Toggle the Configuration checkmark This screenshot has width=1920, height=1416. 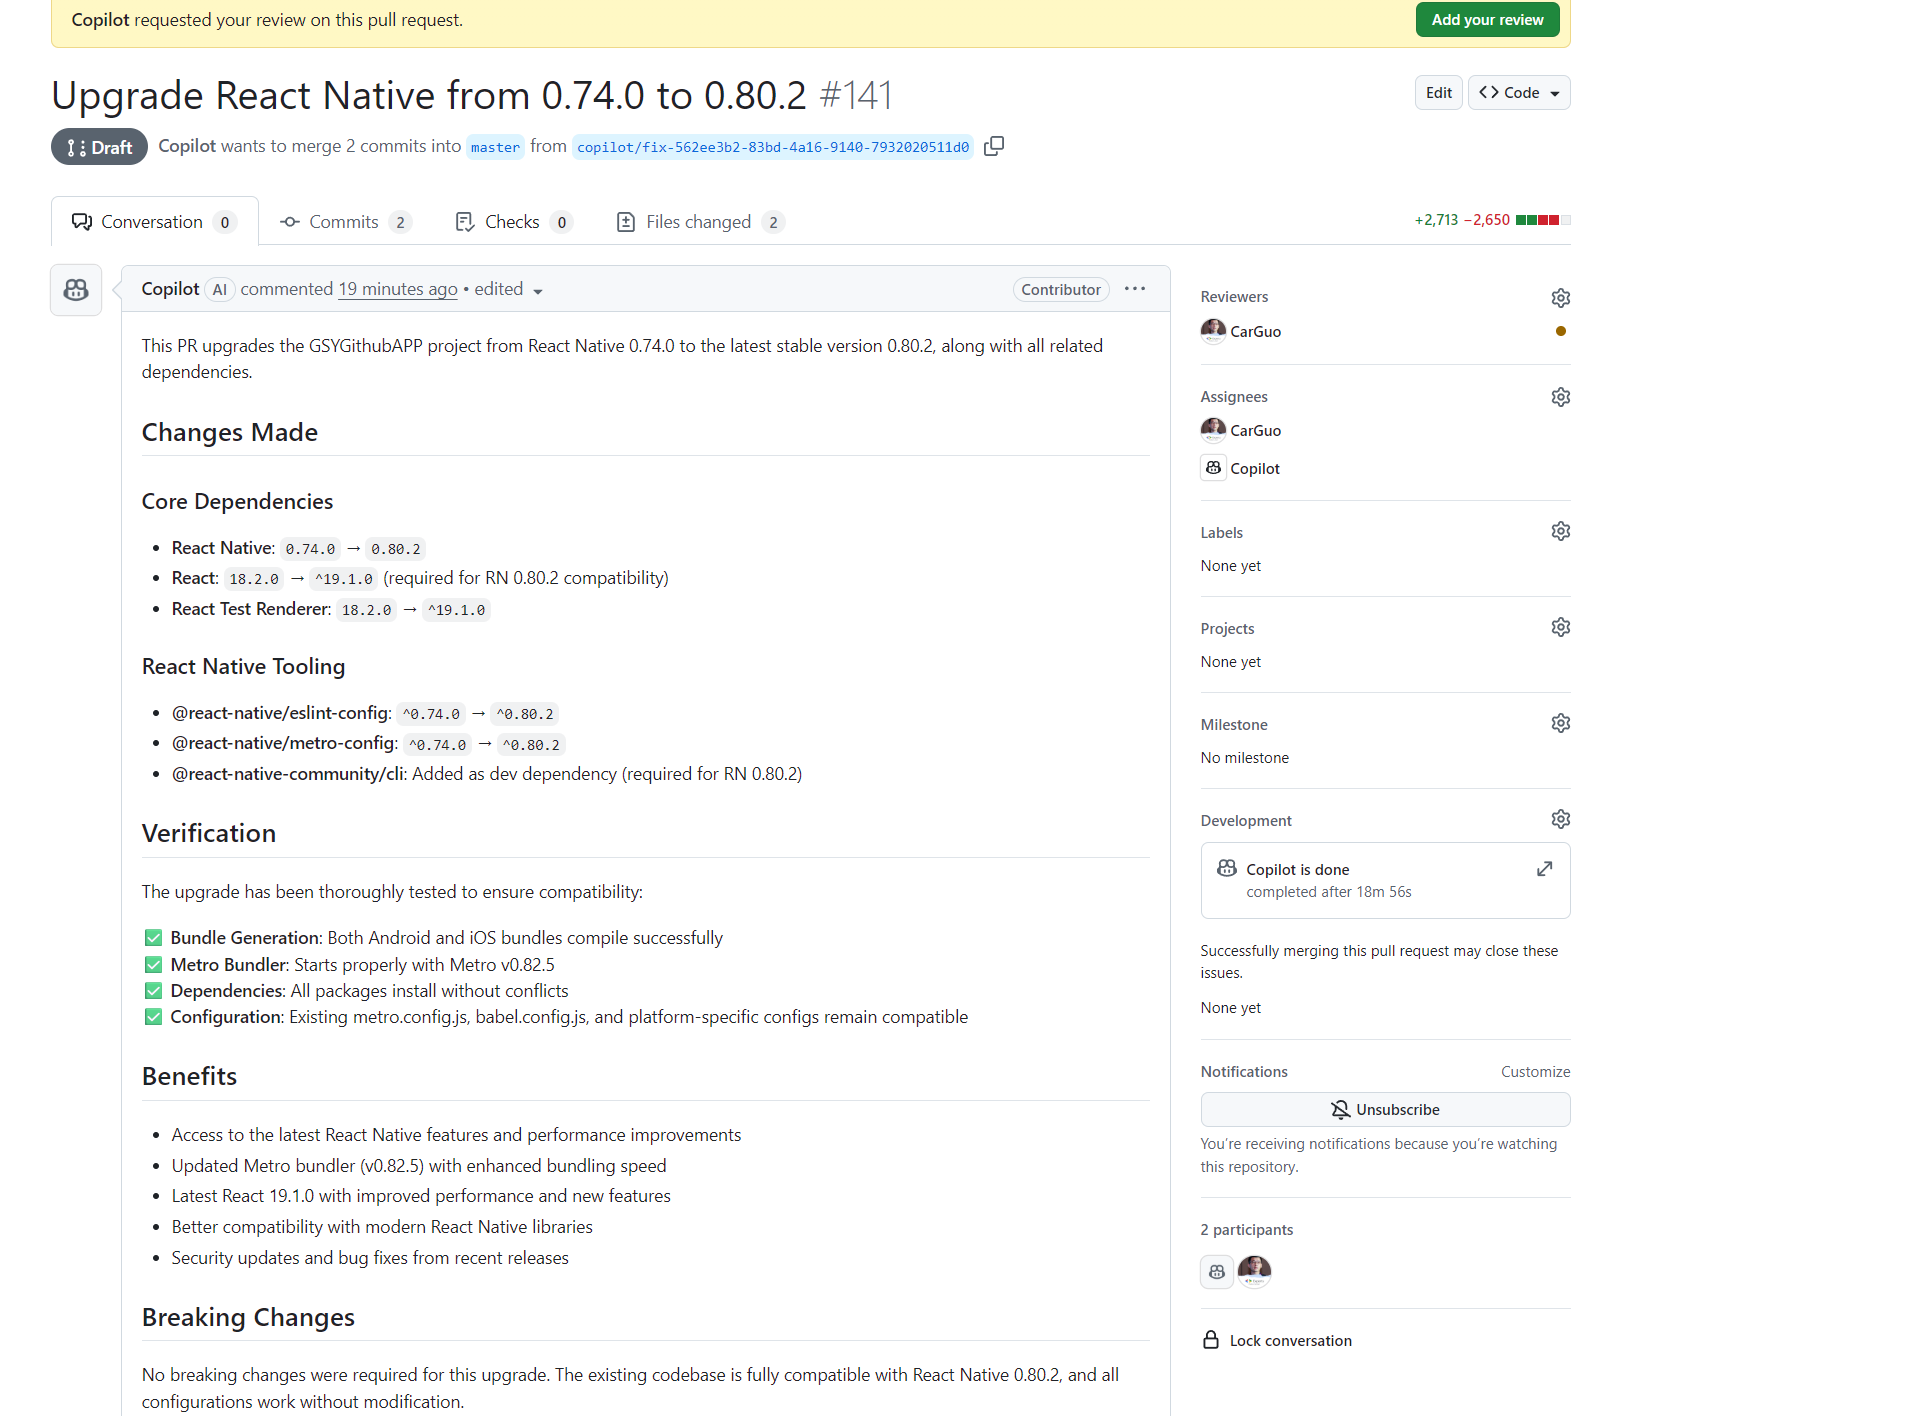(x=153, y=1017)
